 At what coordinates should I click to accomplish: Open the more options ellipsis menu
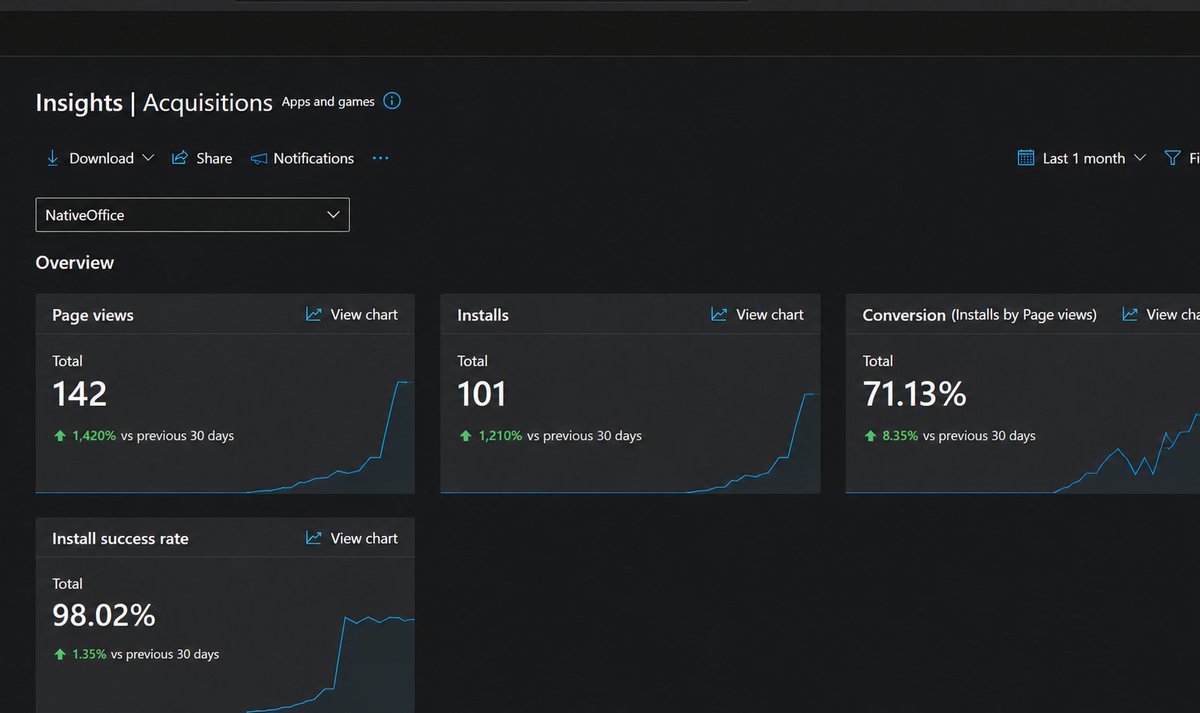pyautogui.click(x=380, y=158)
